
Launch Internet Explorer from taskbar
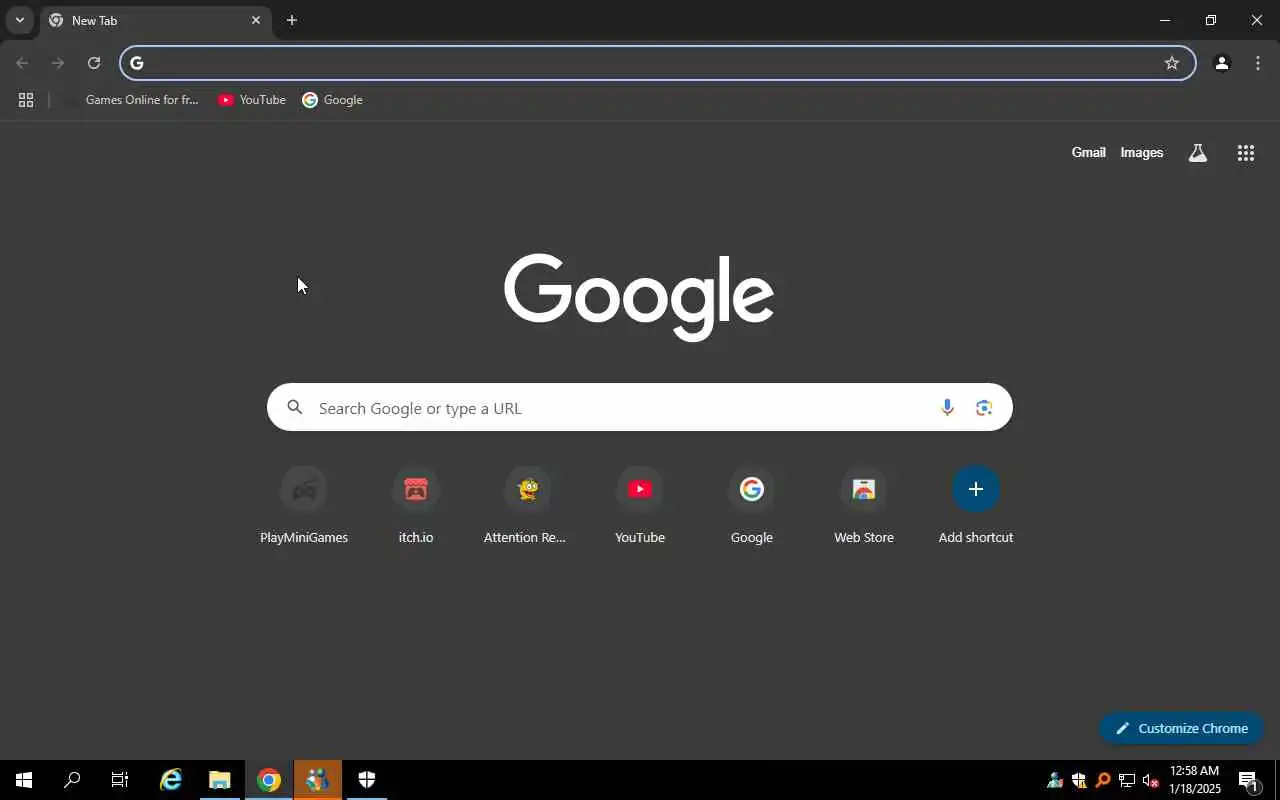click(171, 780)
